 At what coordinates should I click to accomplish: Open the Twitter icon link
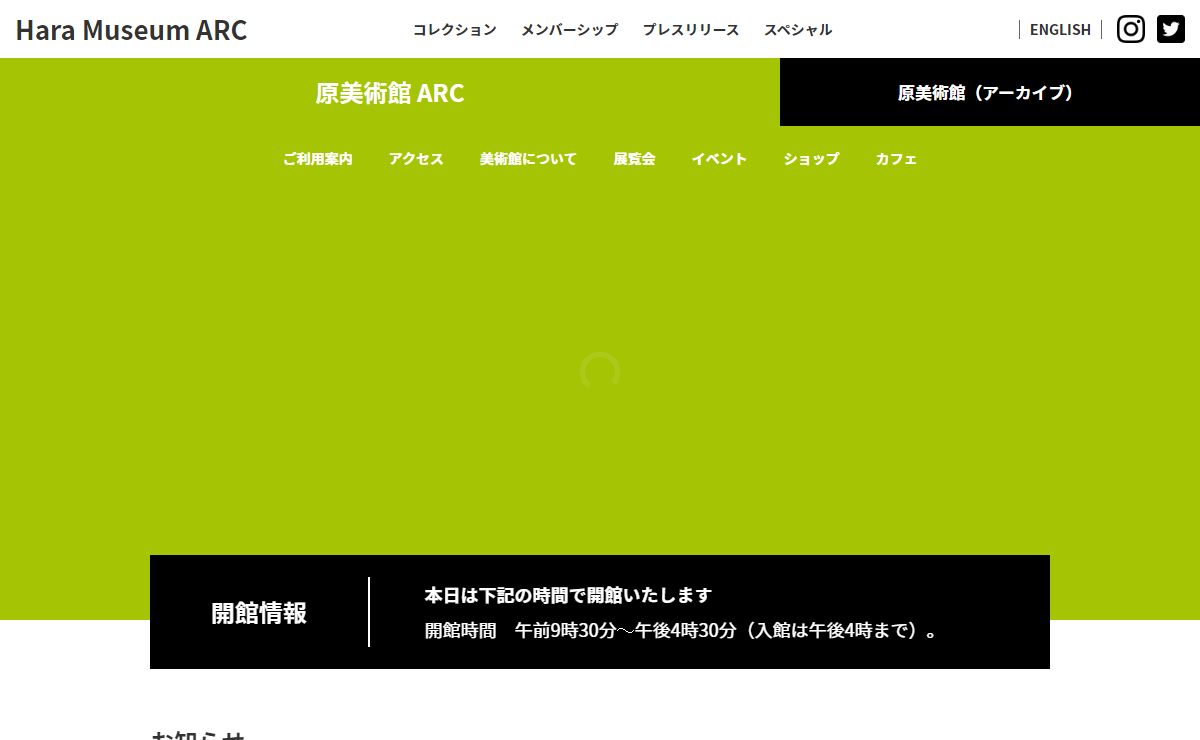pos(1171,29)
